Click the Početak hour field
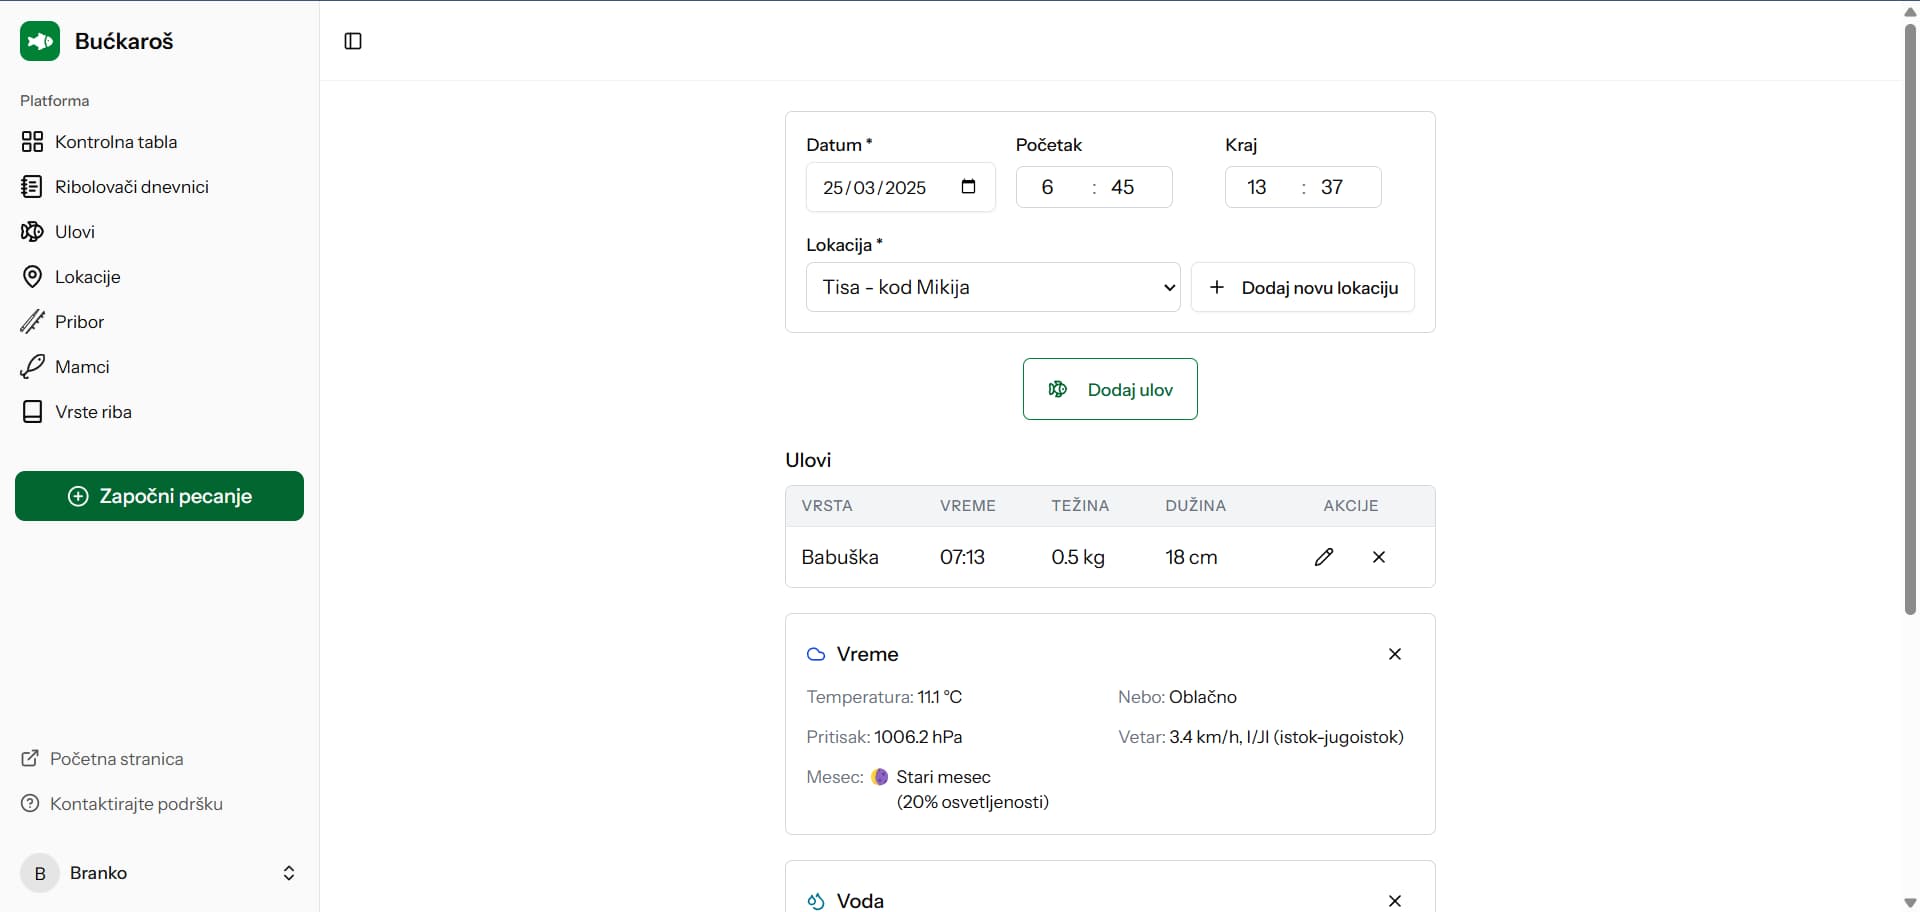The width and height of the screenshot is (1920, 912). click(x=1048, y=188)
